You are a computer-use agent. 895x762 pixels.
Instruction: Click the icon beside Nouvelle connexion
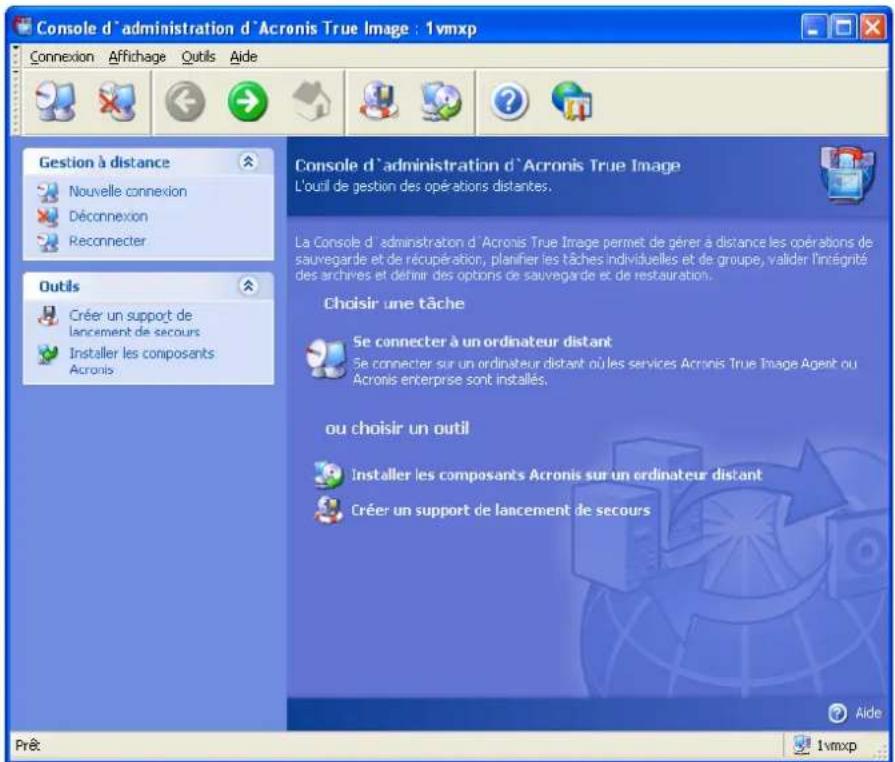pyautogui.click(x=48, y=192)
